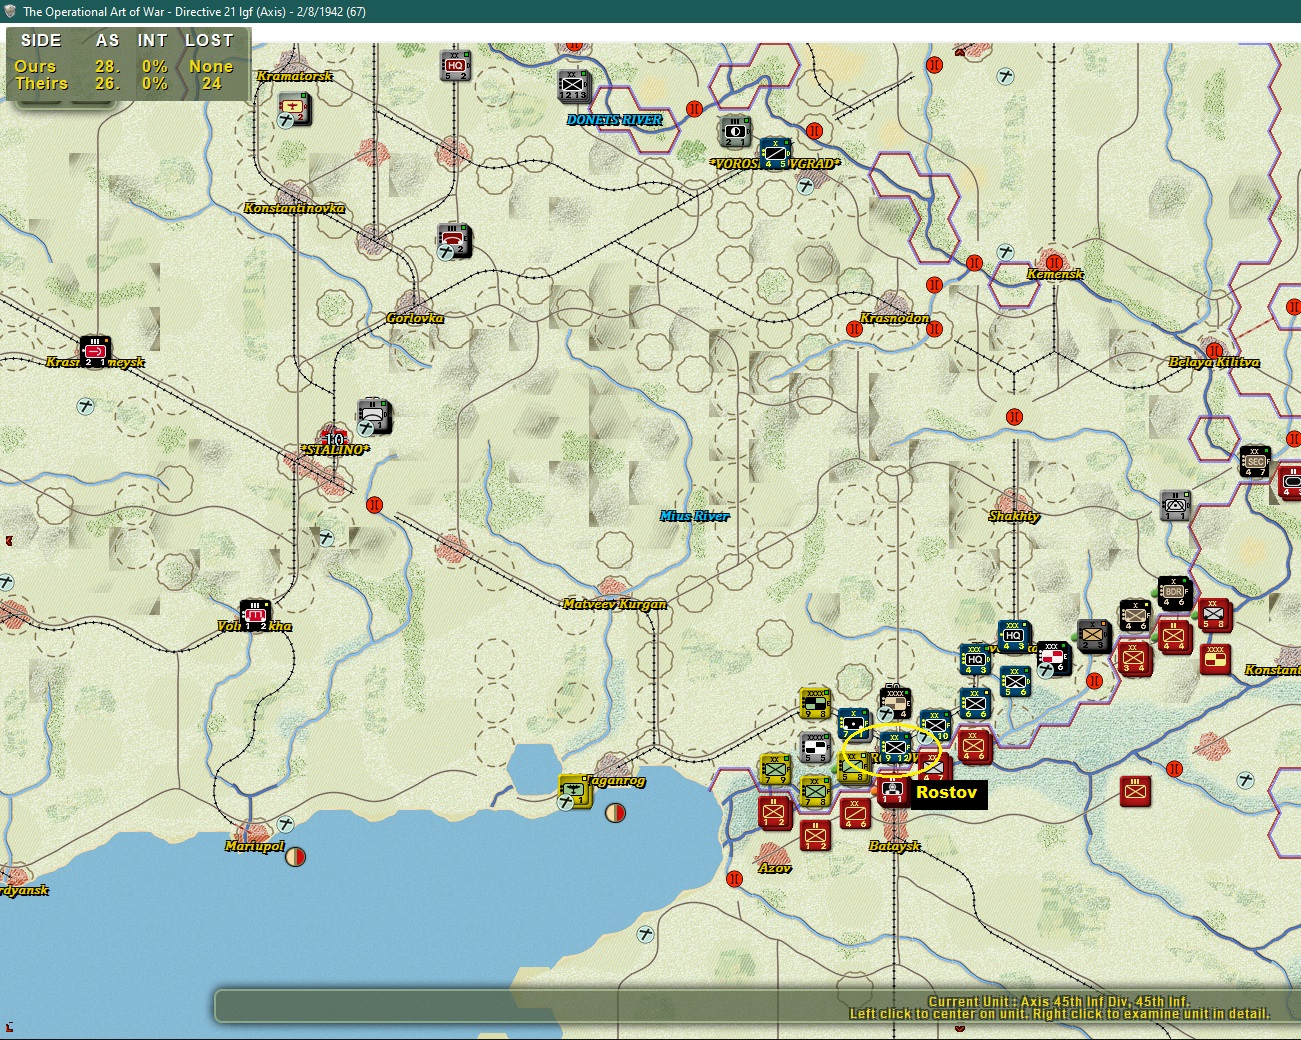Click the red II counter marked 4-4

1174,636
